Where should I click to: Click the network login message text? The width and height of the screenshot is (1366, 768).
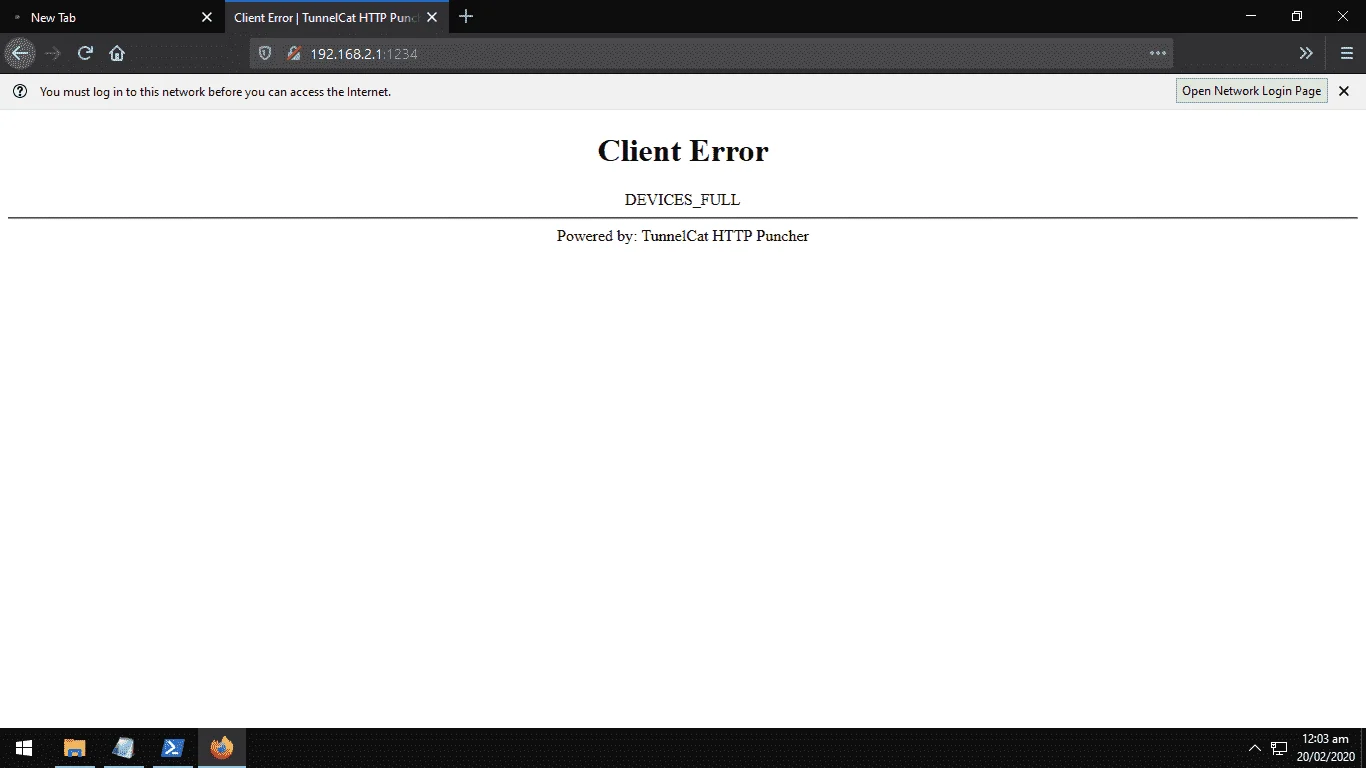click(x=215, y=91)
